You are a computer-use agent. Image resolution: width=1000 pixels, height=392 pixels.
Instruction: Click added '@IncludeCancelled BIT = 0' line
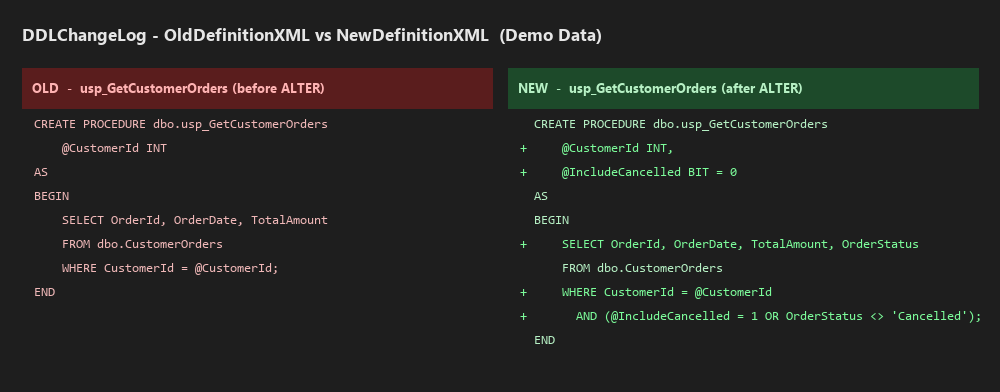649,172
